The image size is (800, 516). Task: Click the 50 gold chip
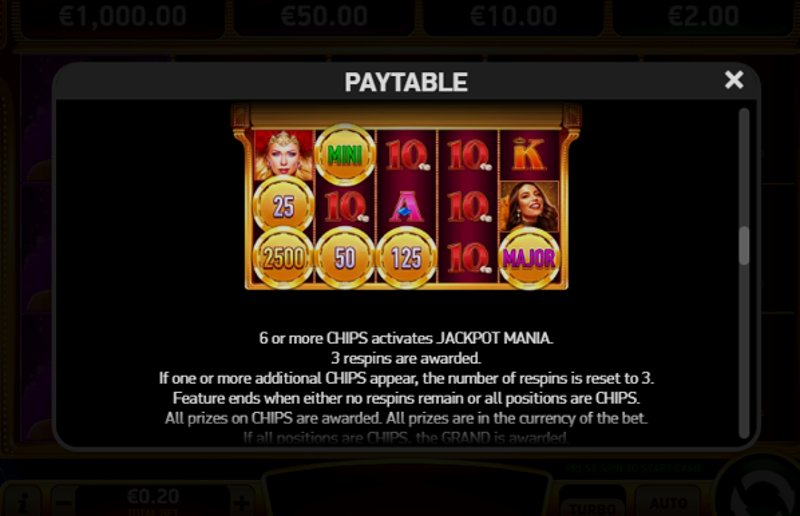click(x=345, y=258)
